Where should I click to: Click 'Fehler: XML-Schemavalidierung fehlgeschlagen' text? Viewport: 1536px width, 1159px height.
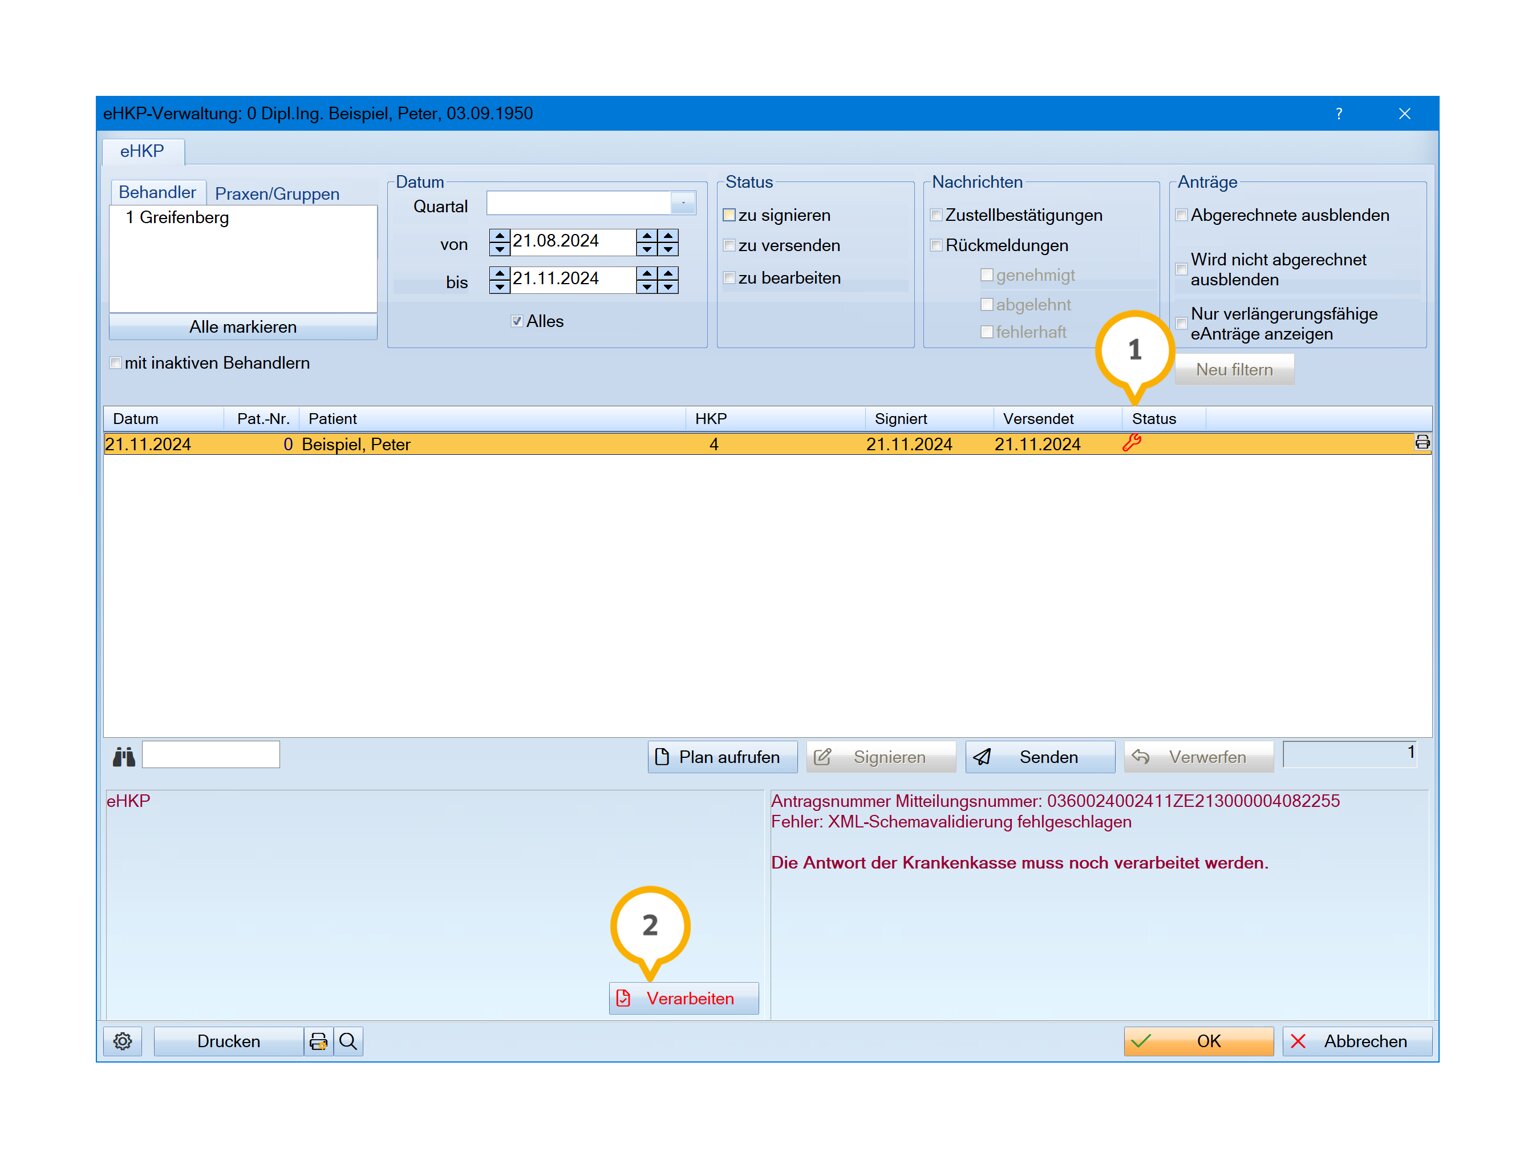coord(951,822)
